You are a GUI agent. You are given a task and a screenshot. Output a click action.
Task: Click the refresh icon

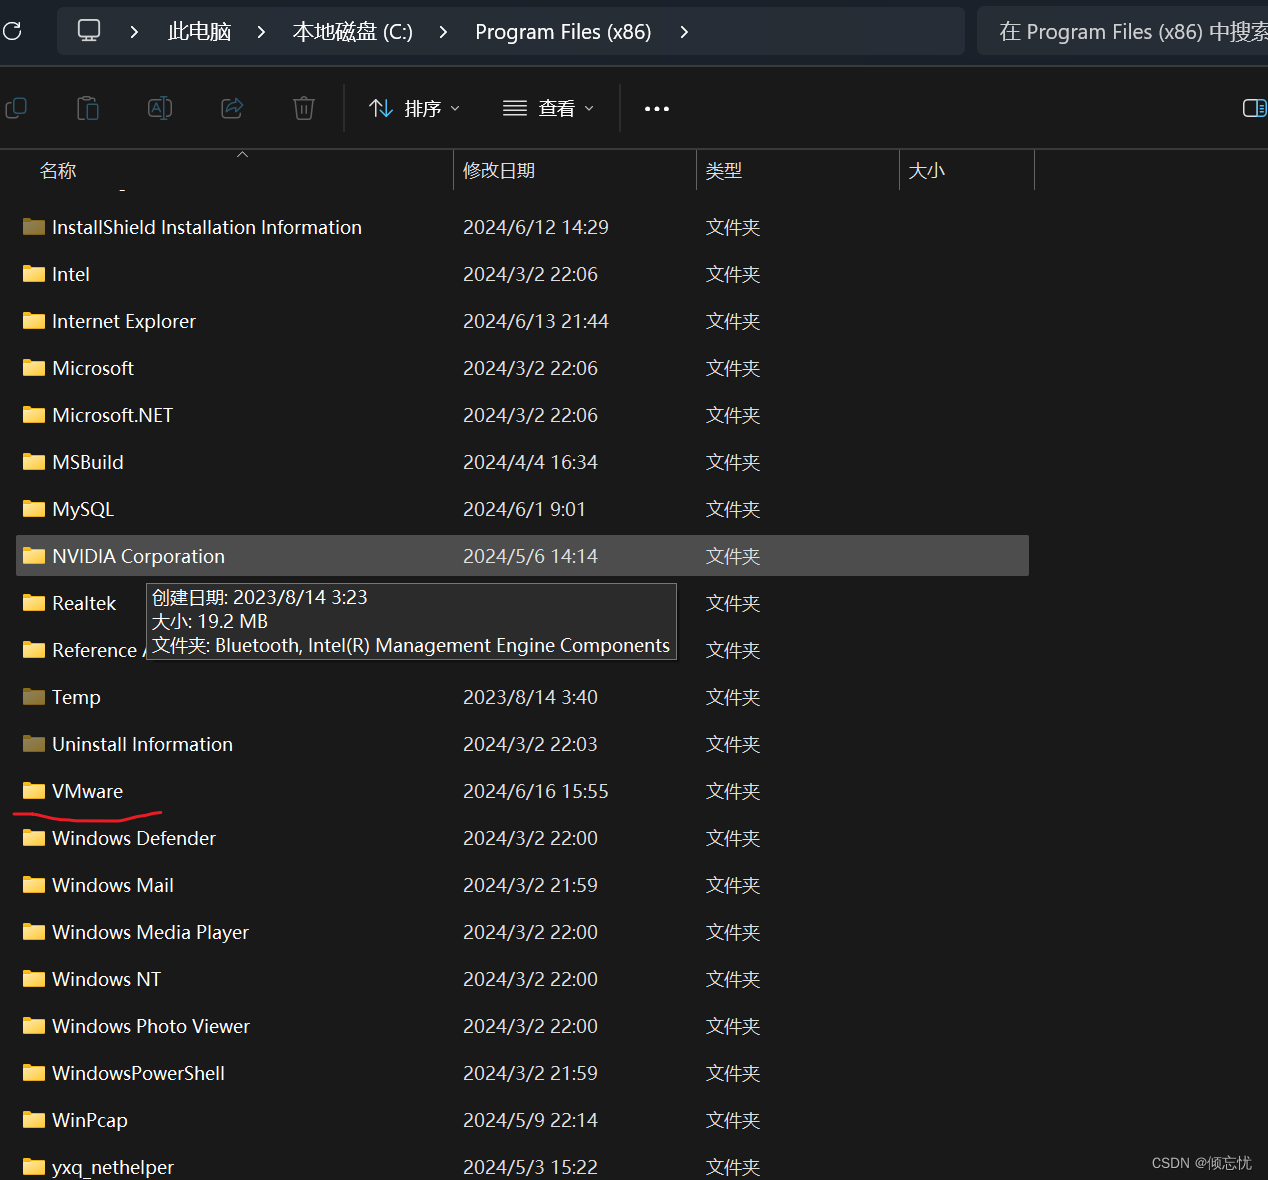click(x=12, y=31)
